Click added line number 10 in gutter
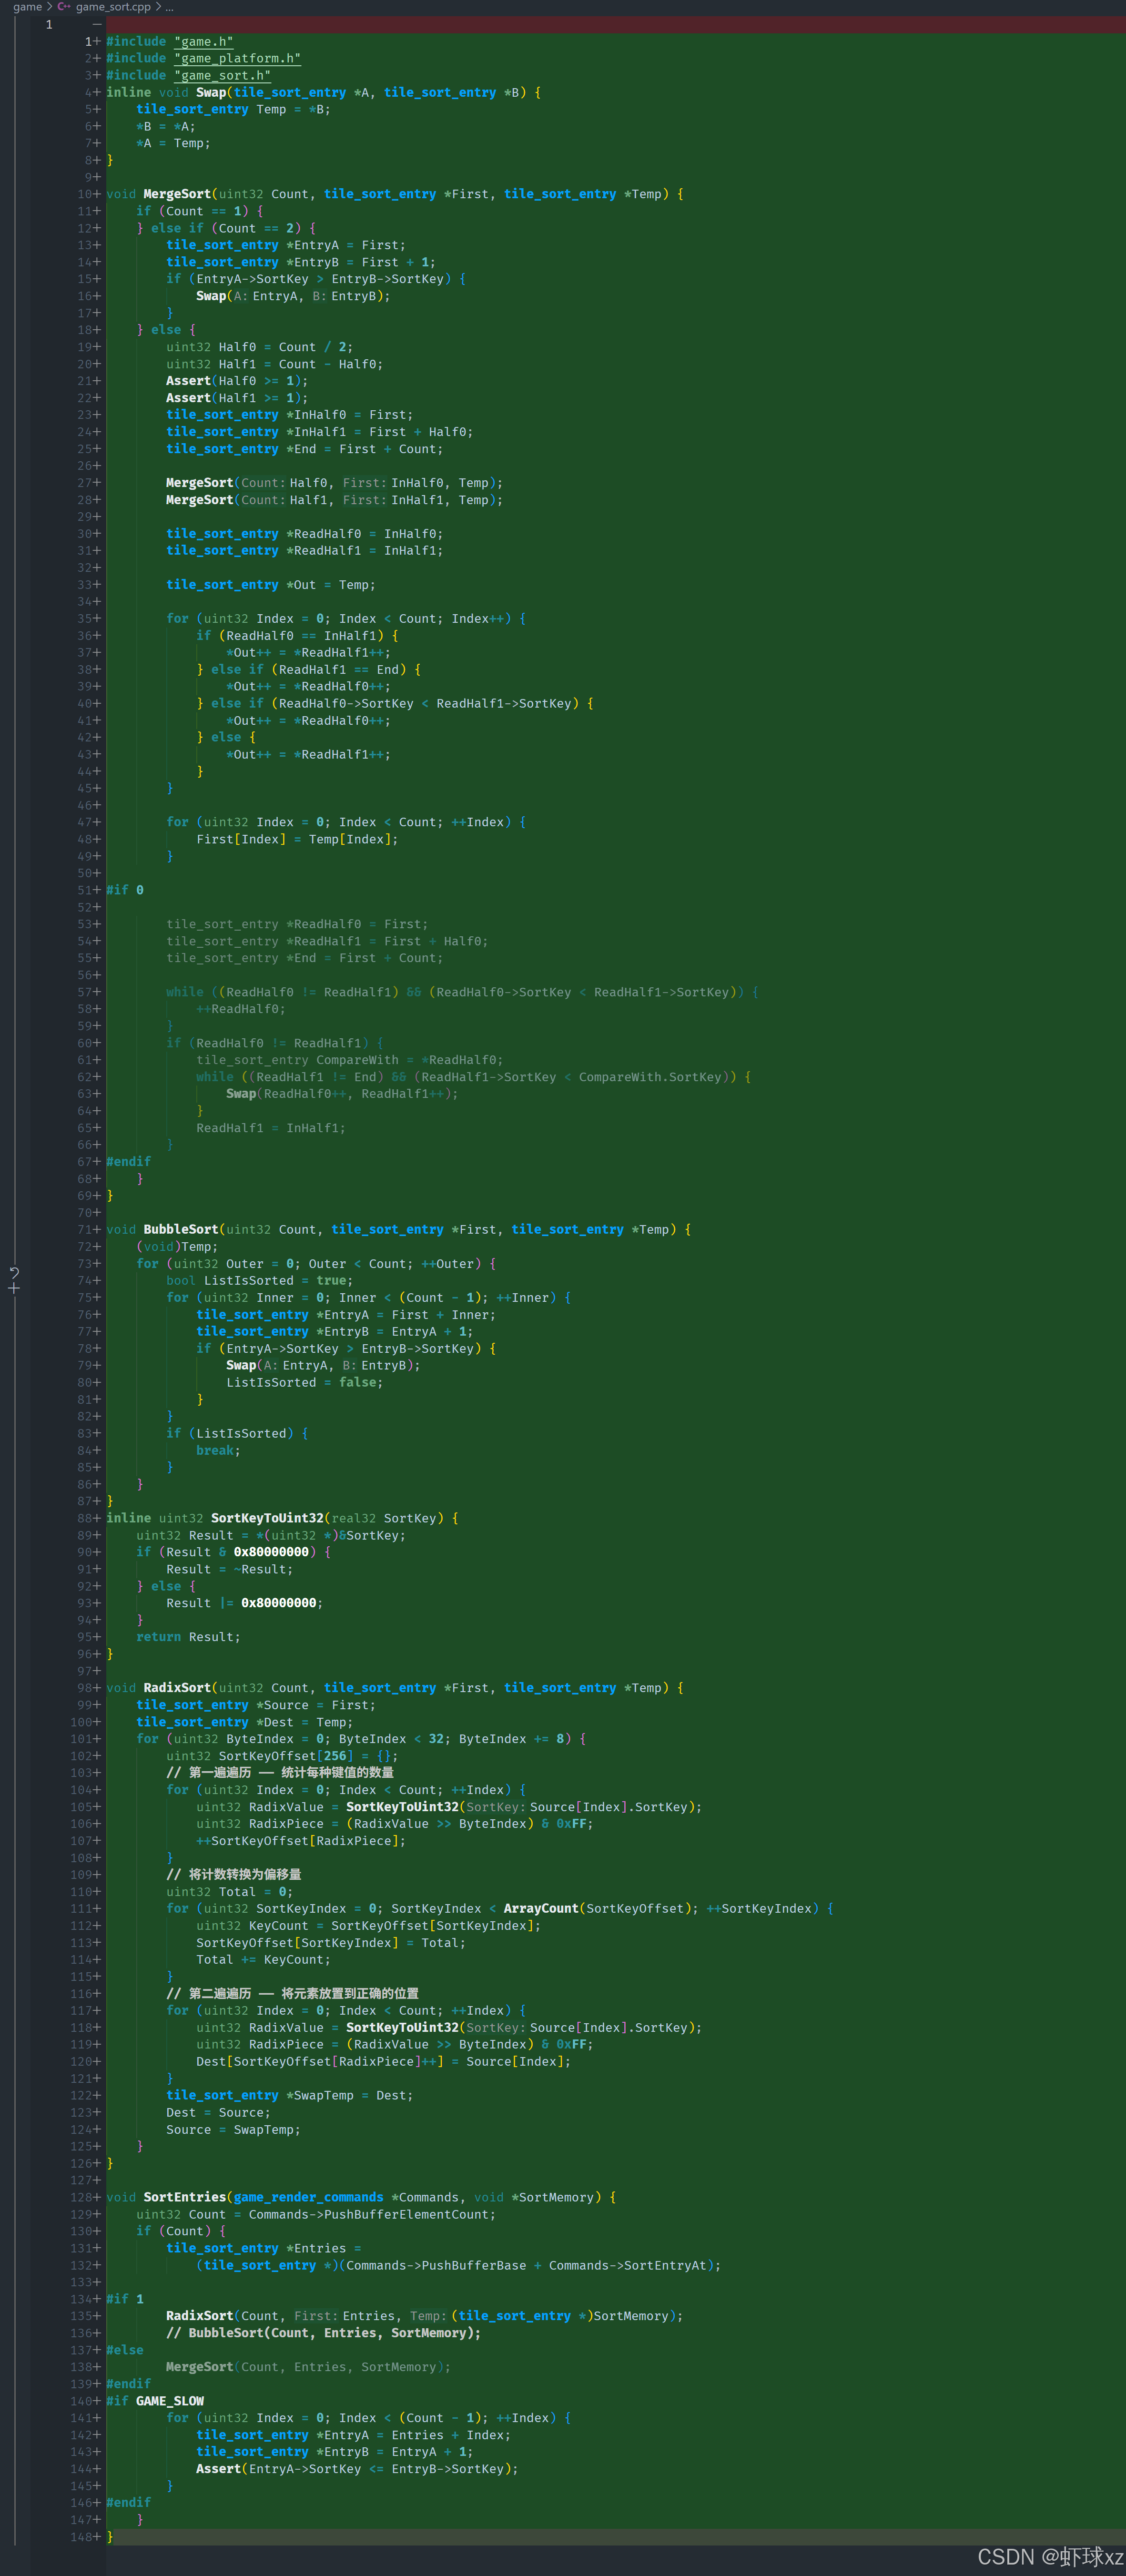 [89, 195]
